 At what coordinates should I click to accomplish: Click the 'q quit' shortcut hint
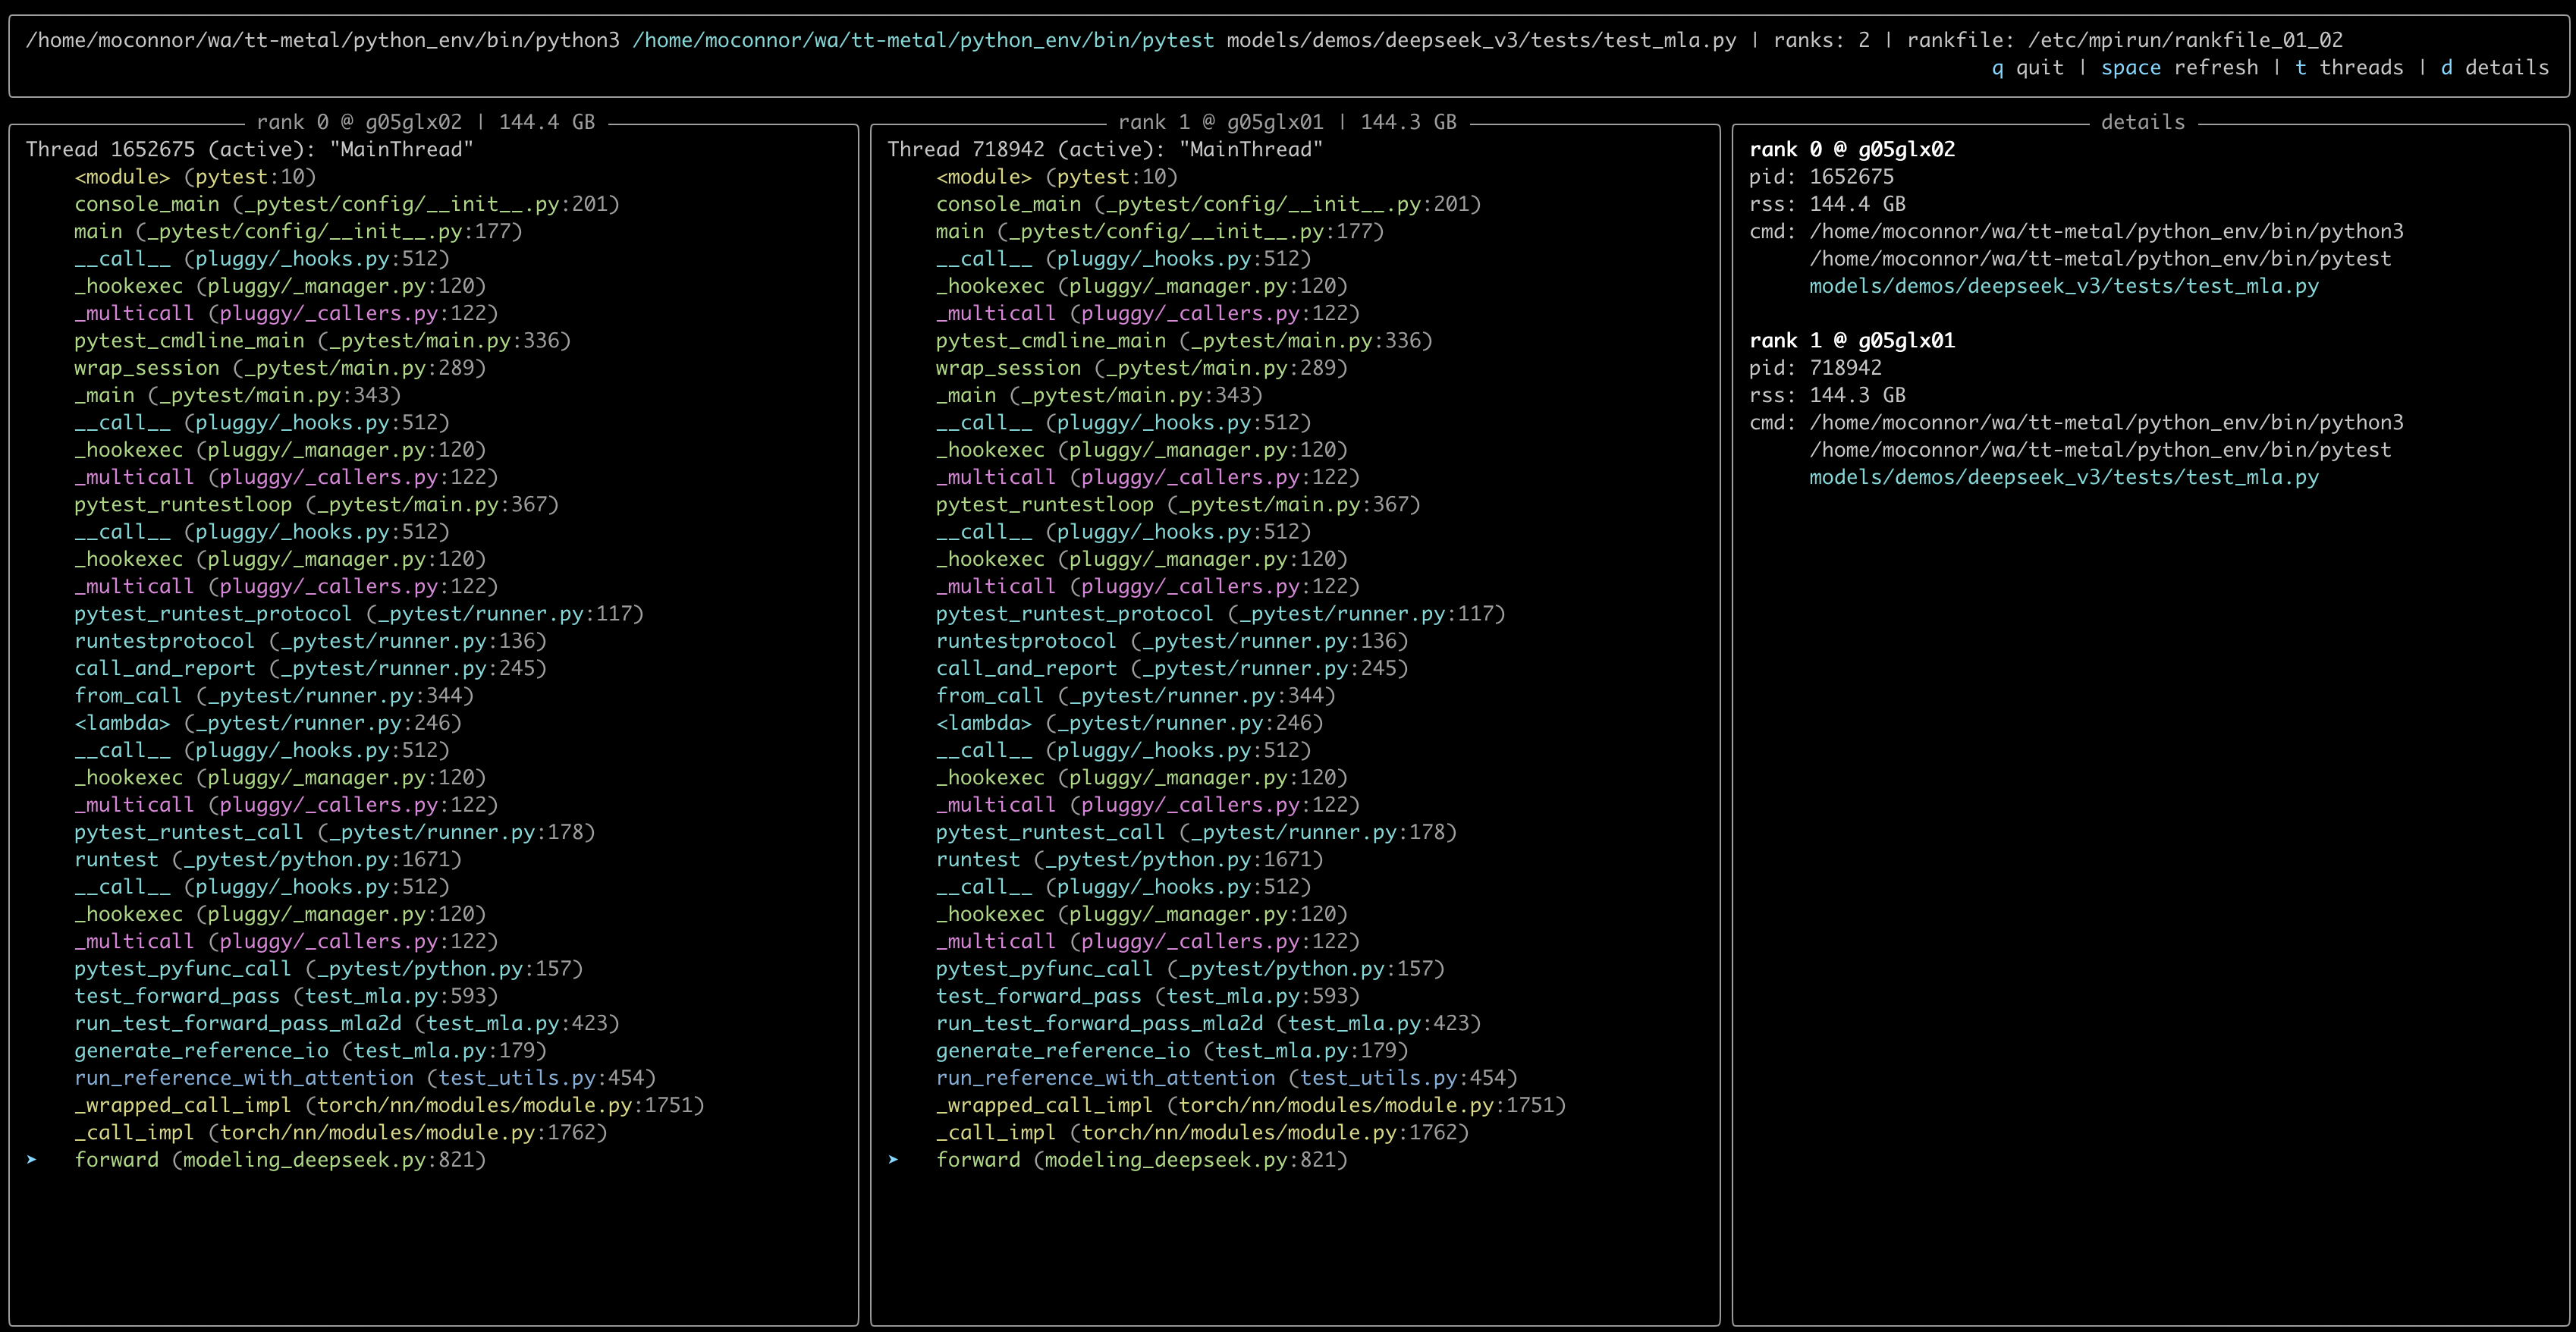(x=2027, y=68)
